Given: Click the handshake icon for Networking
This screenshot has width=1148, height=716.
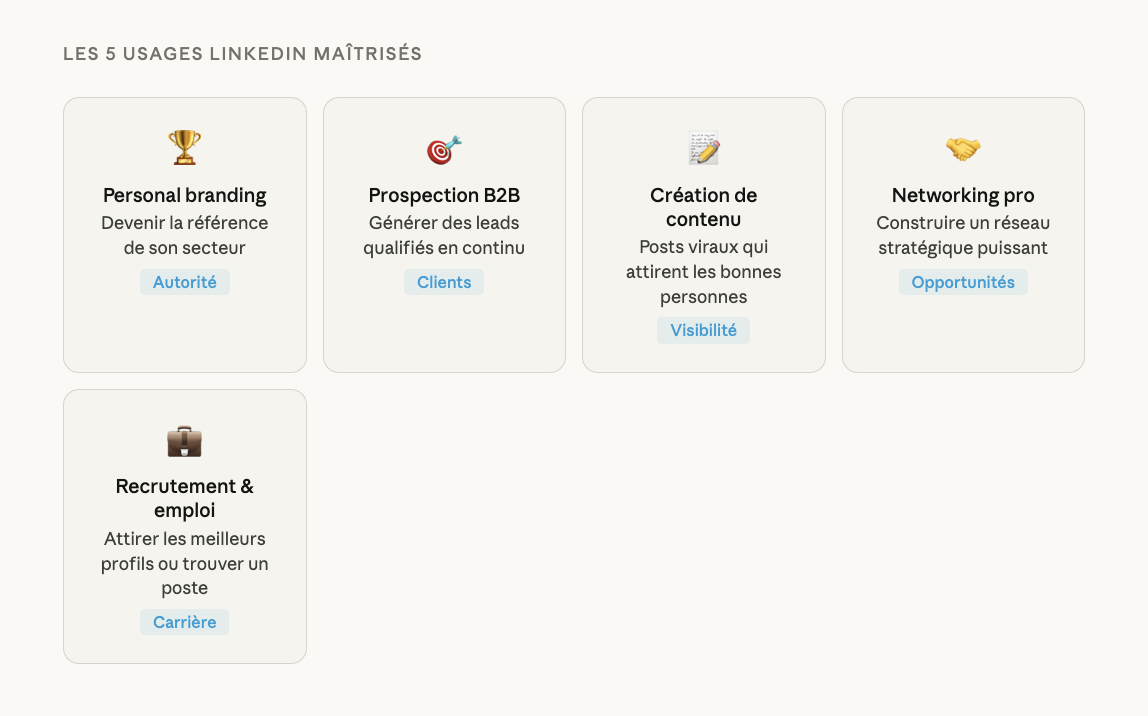Looking at the screenshot, I should [x=963, y=149].
